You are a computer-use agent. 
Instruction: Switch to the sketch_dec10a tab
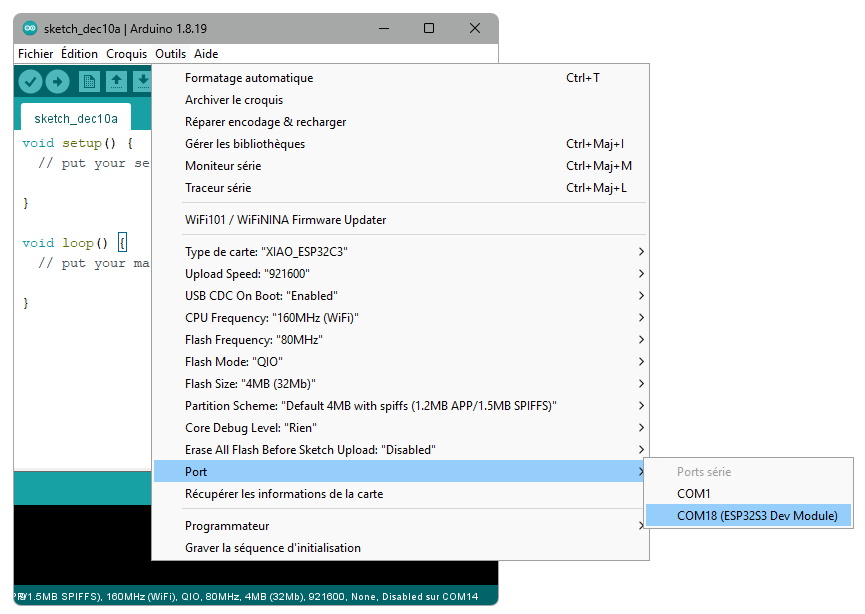(76, 118)
